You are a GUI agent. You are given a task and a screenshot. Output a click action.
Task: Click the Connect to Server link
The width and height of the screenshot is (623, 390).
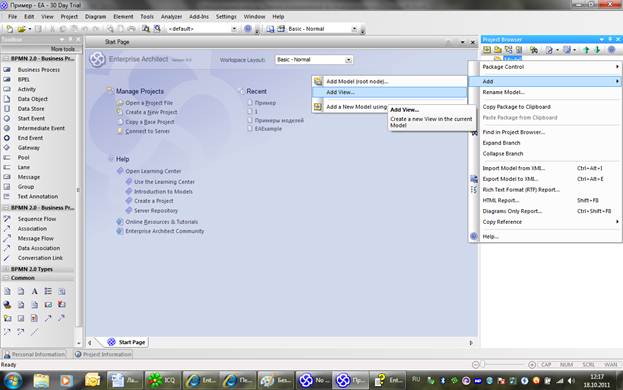[147, 131]
